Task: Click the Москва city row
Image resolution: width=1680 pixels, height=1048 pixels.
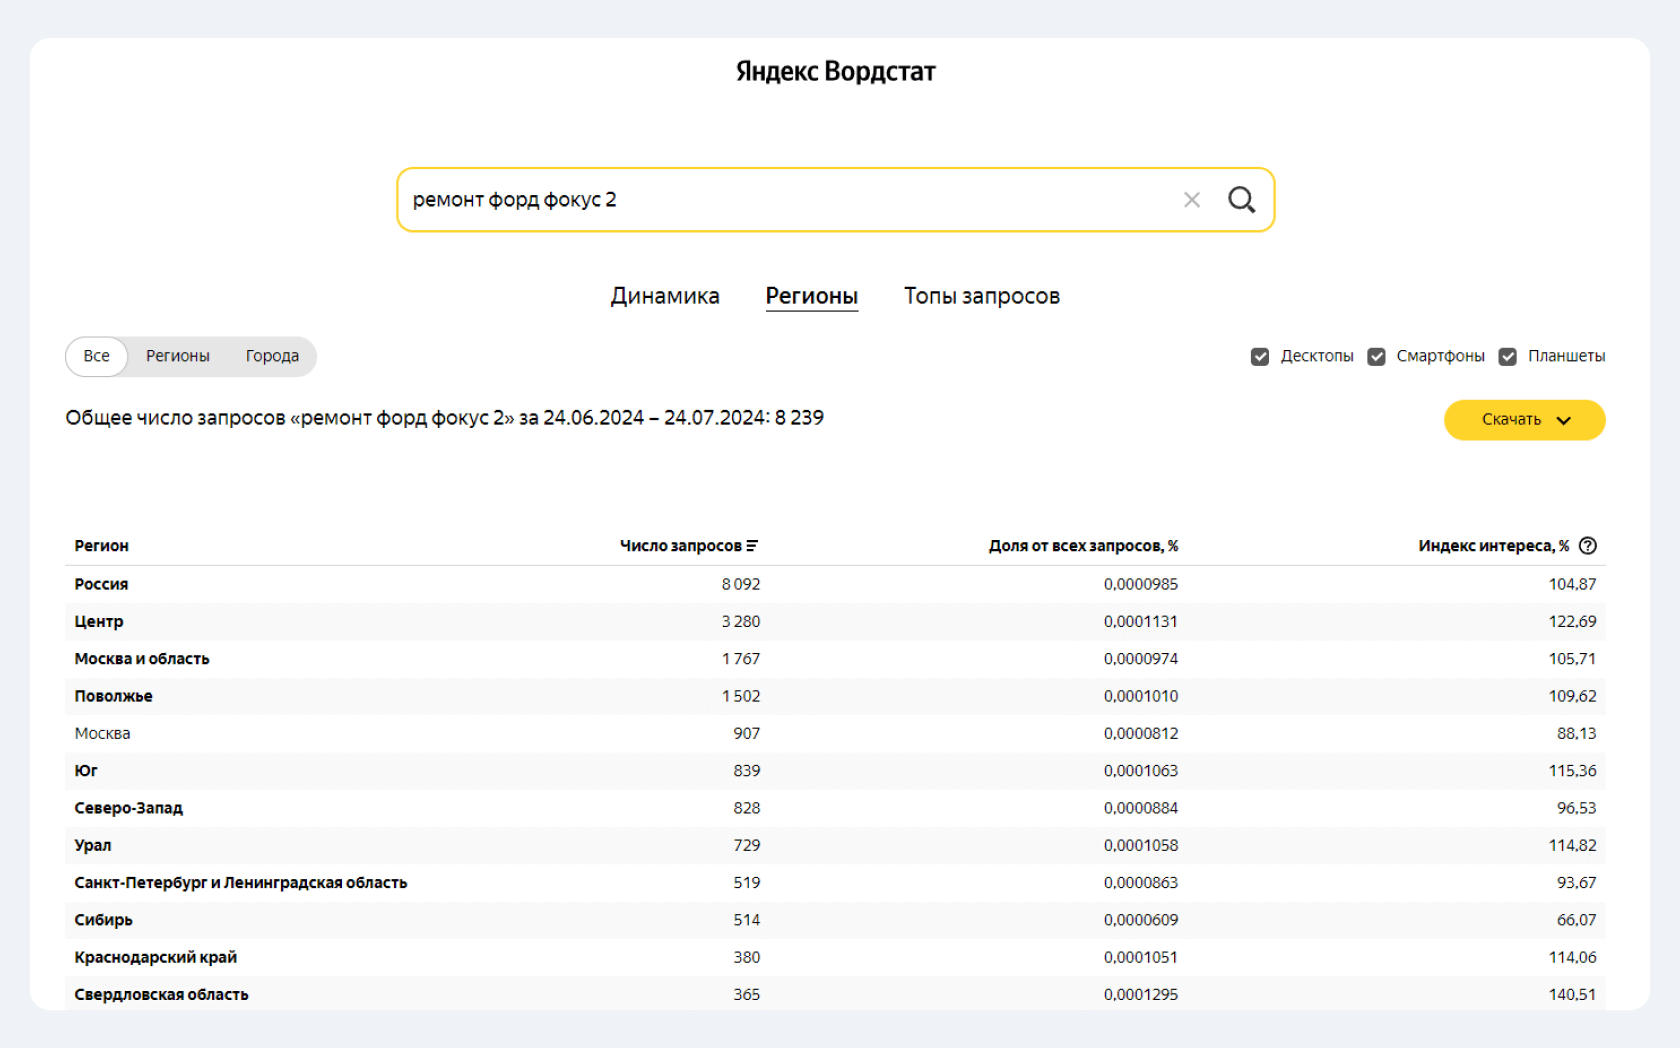Action: point(835,733)
